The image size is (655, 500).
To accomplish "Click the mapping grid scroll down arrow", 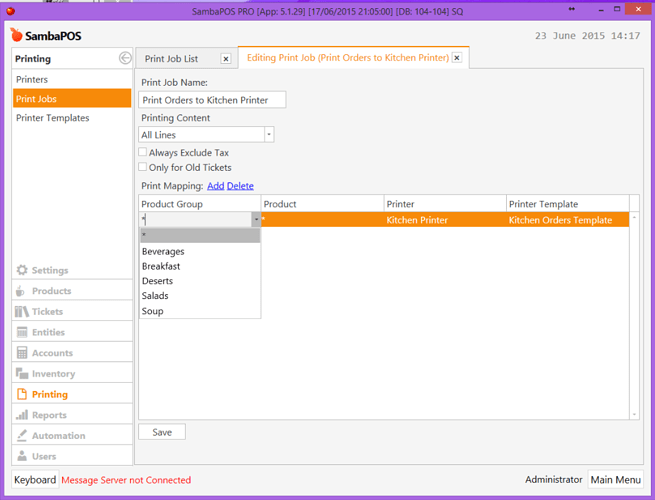I will pos(634,414).
